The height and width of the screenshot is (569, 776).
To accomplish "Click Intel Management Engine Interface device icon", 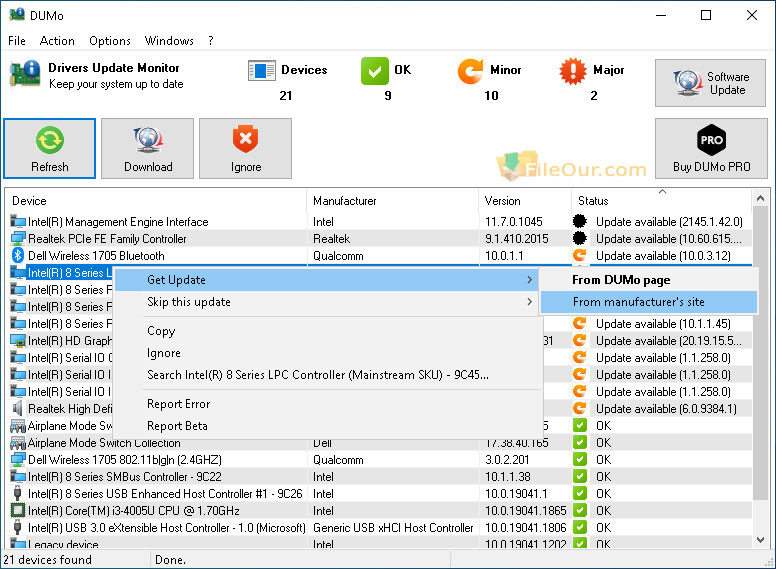I will 18,222.
